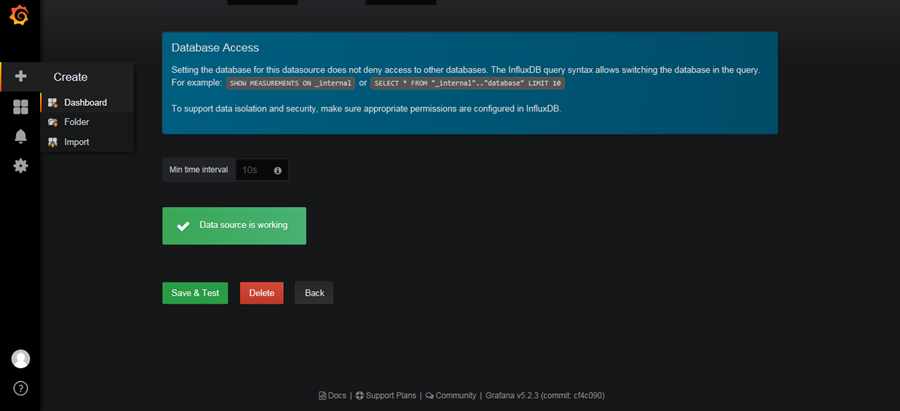Click the SHOW MEASUREMENTS ON _internal code snippet
The width and height of the screenshot is (900, 411).
(x=290, y=83)
